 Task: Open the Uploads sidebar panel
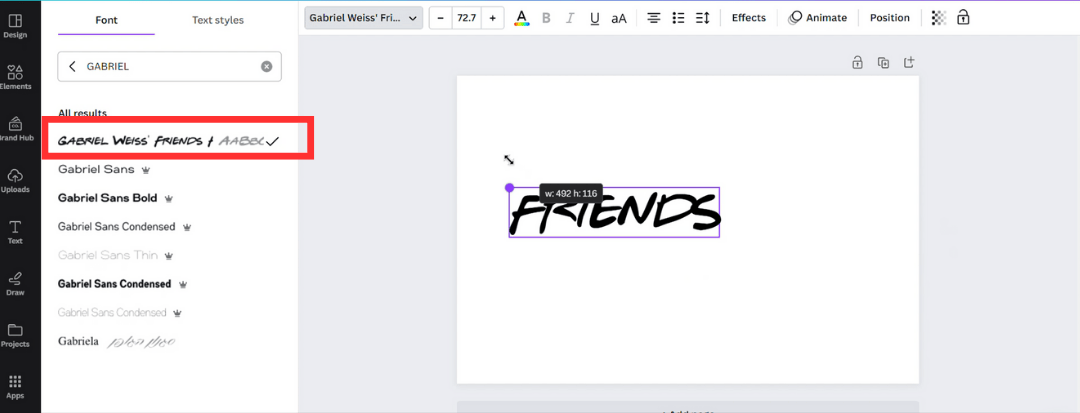coord(15,179)
